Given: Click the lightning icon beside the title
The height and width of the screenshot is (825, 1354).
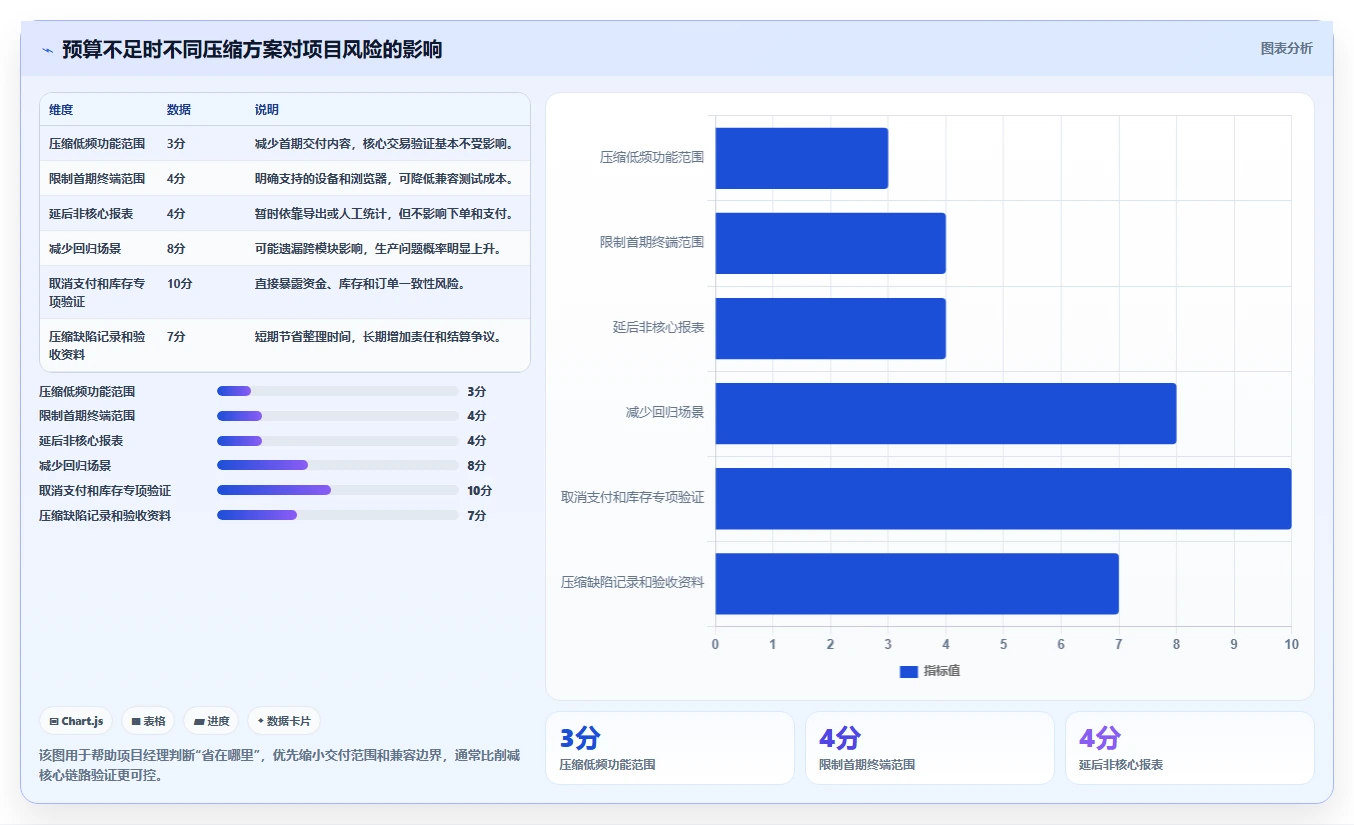Looking at the screenshot, I should coord(47,50).
